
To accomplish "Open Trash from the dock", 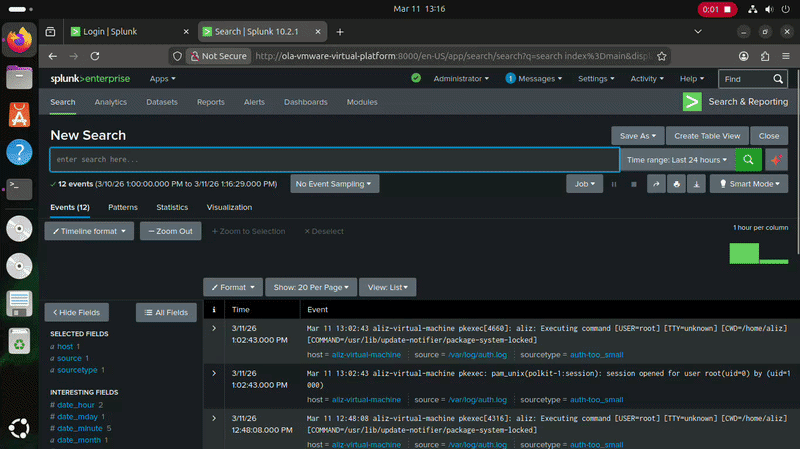I will coord(19,341).
